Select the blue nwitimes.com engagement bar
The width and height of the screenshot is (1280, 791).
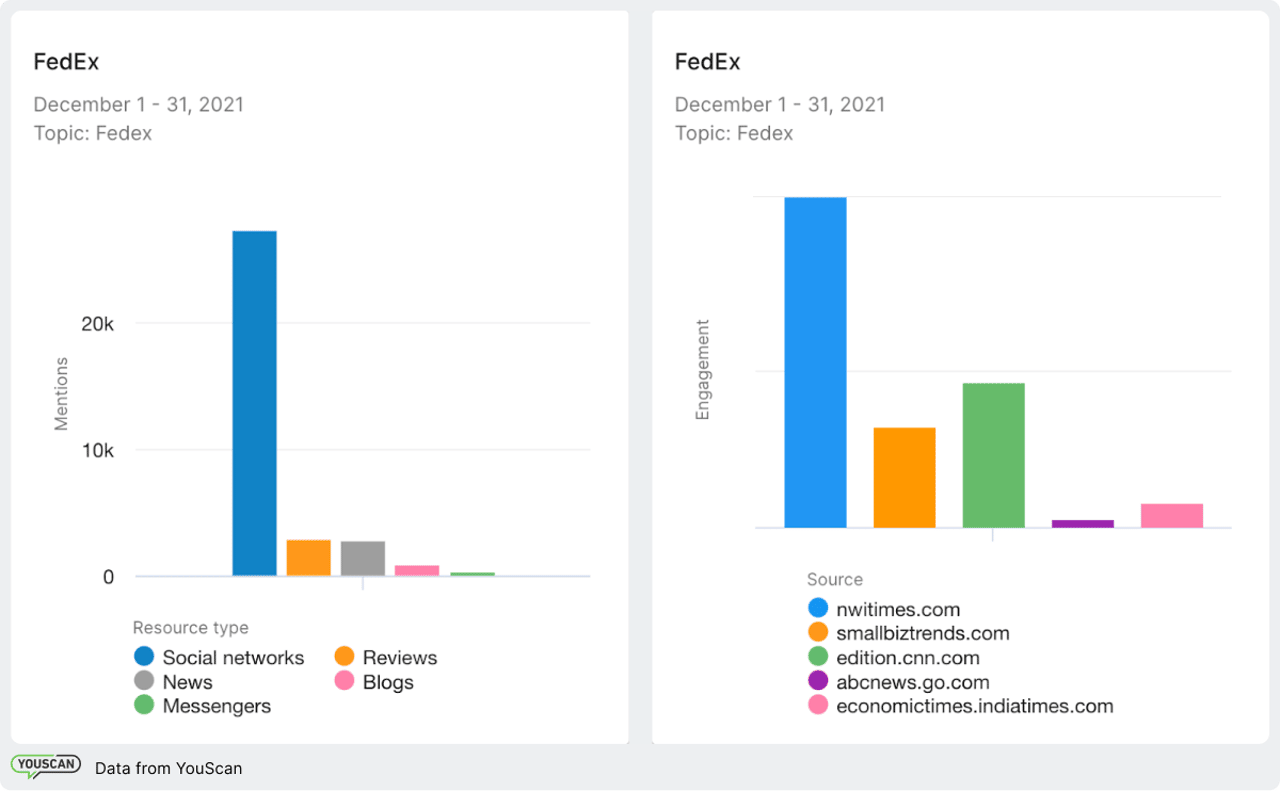pyautogui.click(x=815, y=362)
